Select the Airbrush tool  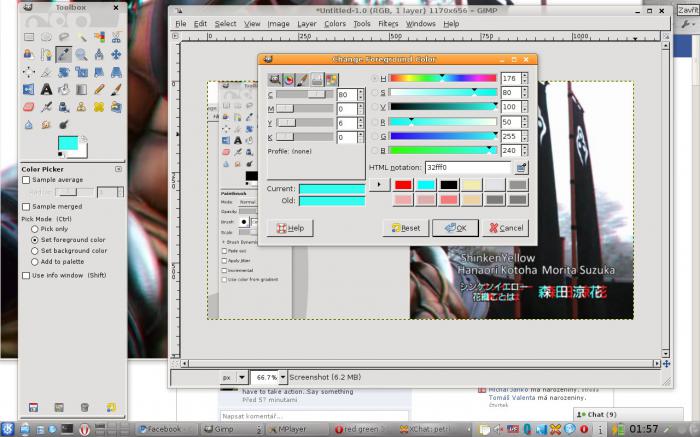pyautogui.click(x=46, y=107)
